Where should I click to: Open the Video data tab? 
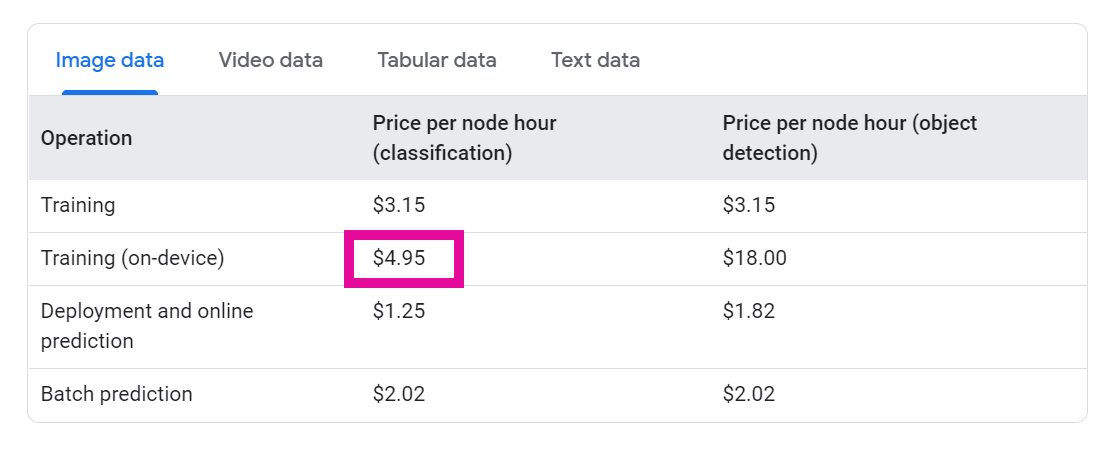tap(271, 60)
